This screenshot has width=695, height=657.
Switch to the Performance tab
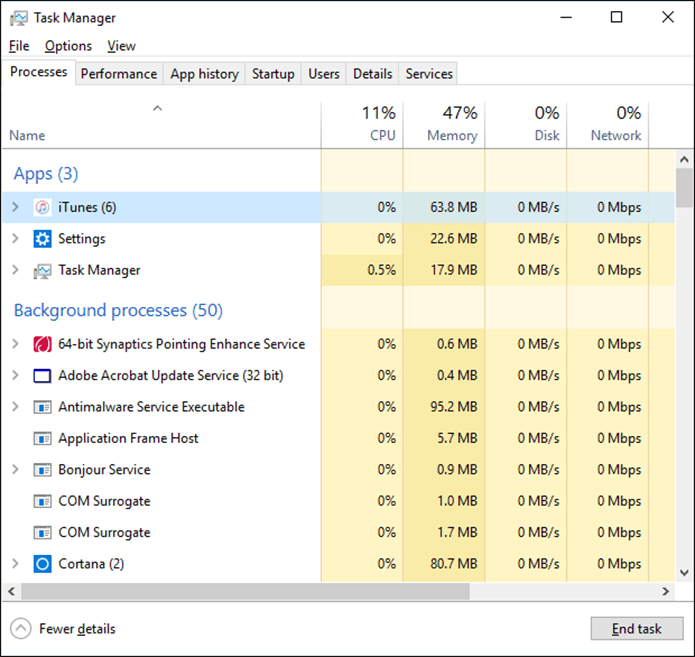click(119, 74)
